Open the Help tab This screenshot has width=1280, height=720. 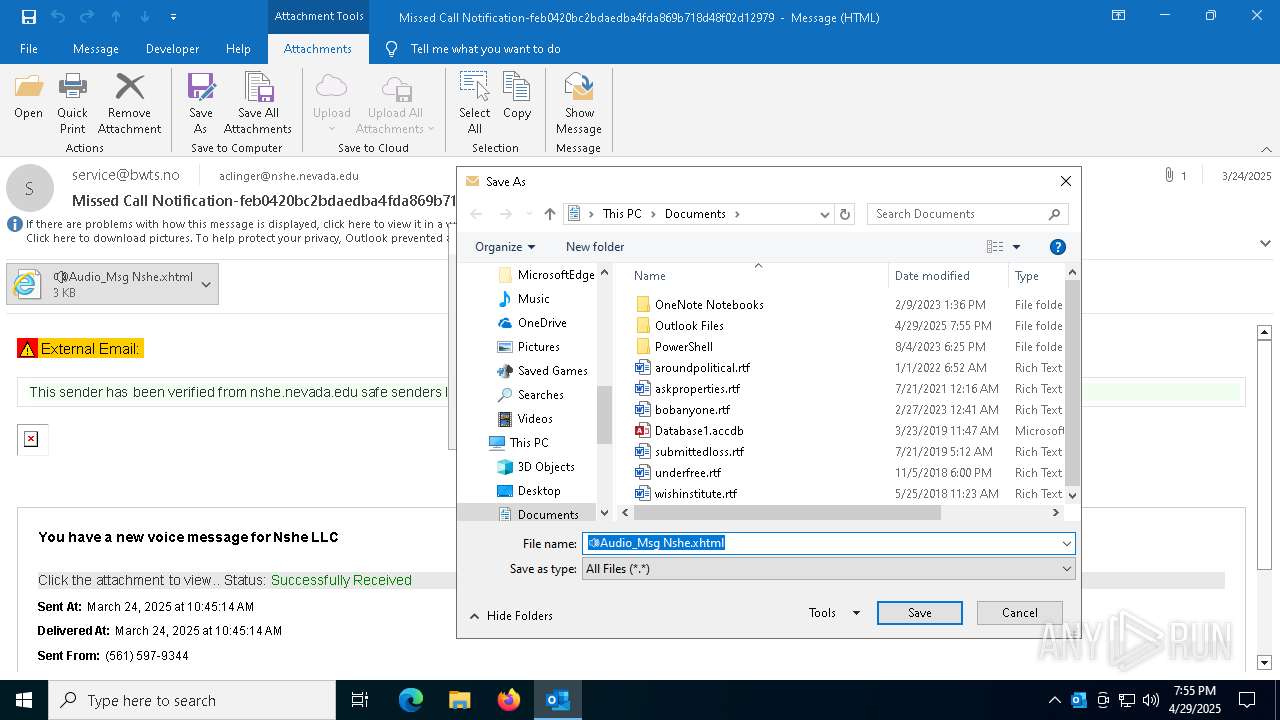(x=238, y=49)
